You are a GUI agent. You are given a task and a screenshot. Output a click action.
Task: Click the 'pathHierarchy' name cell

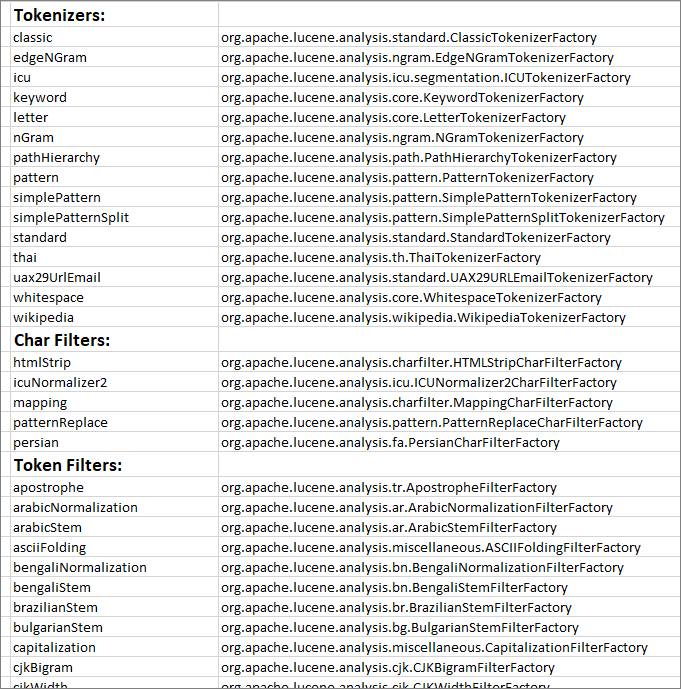[x=56, y=158]
